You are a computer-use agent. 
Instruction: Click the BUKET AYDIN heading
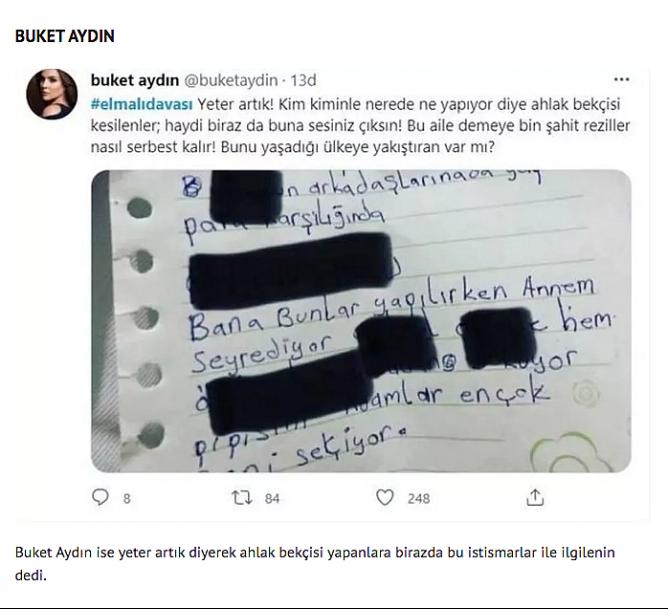[x=65, y=36]
